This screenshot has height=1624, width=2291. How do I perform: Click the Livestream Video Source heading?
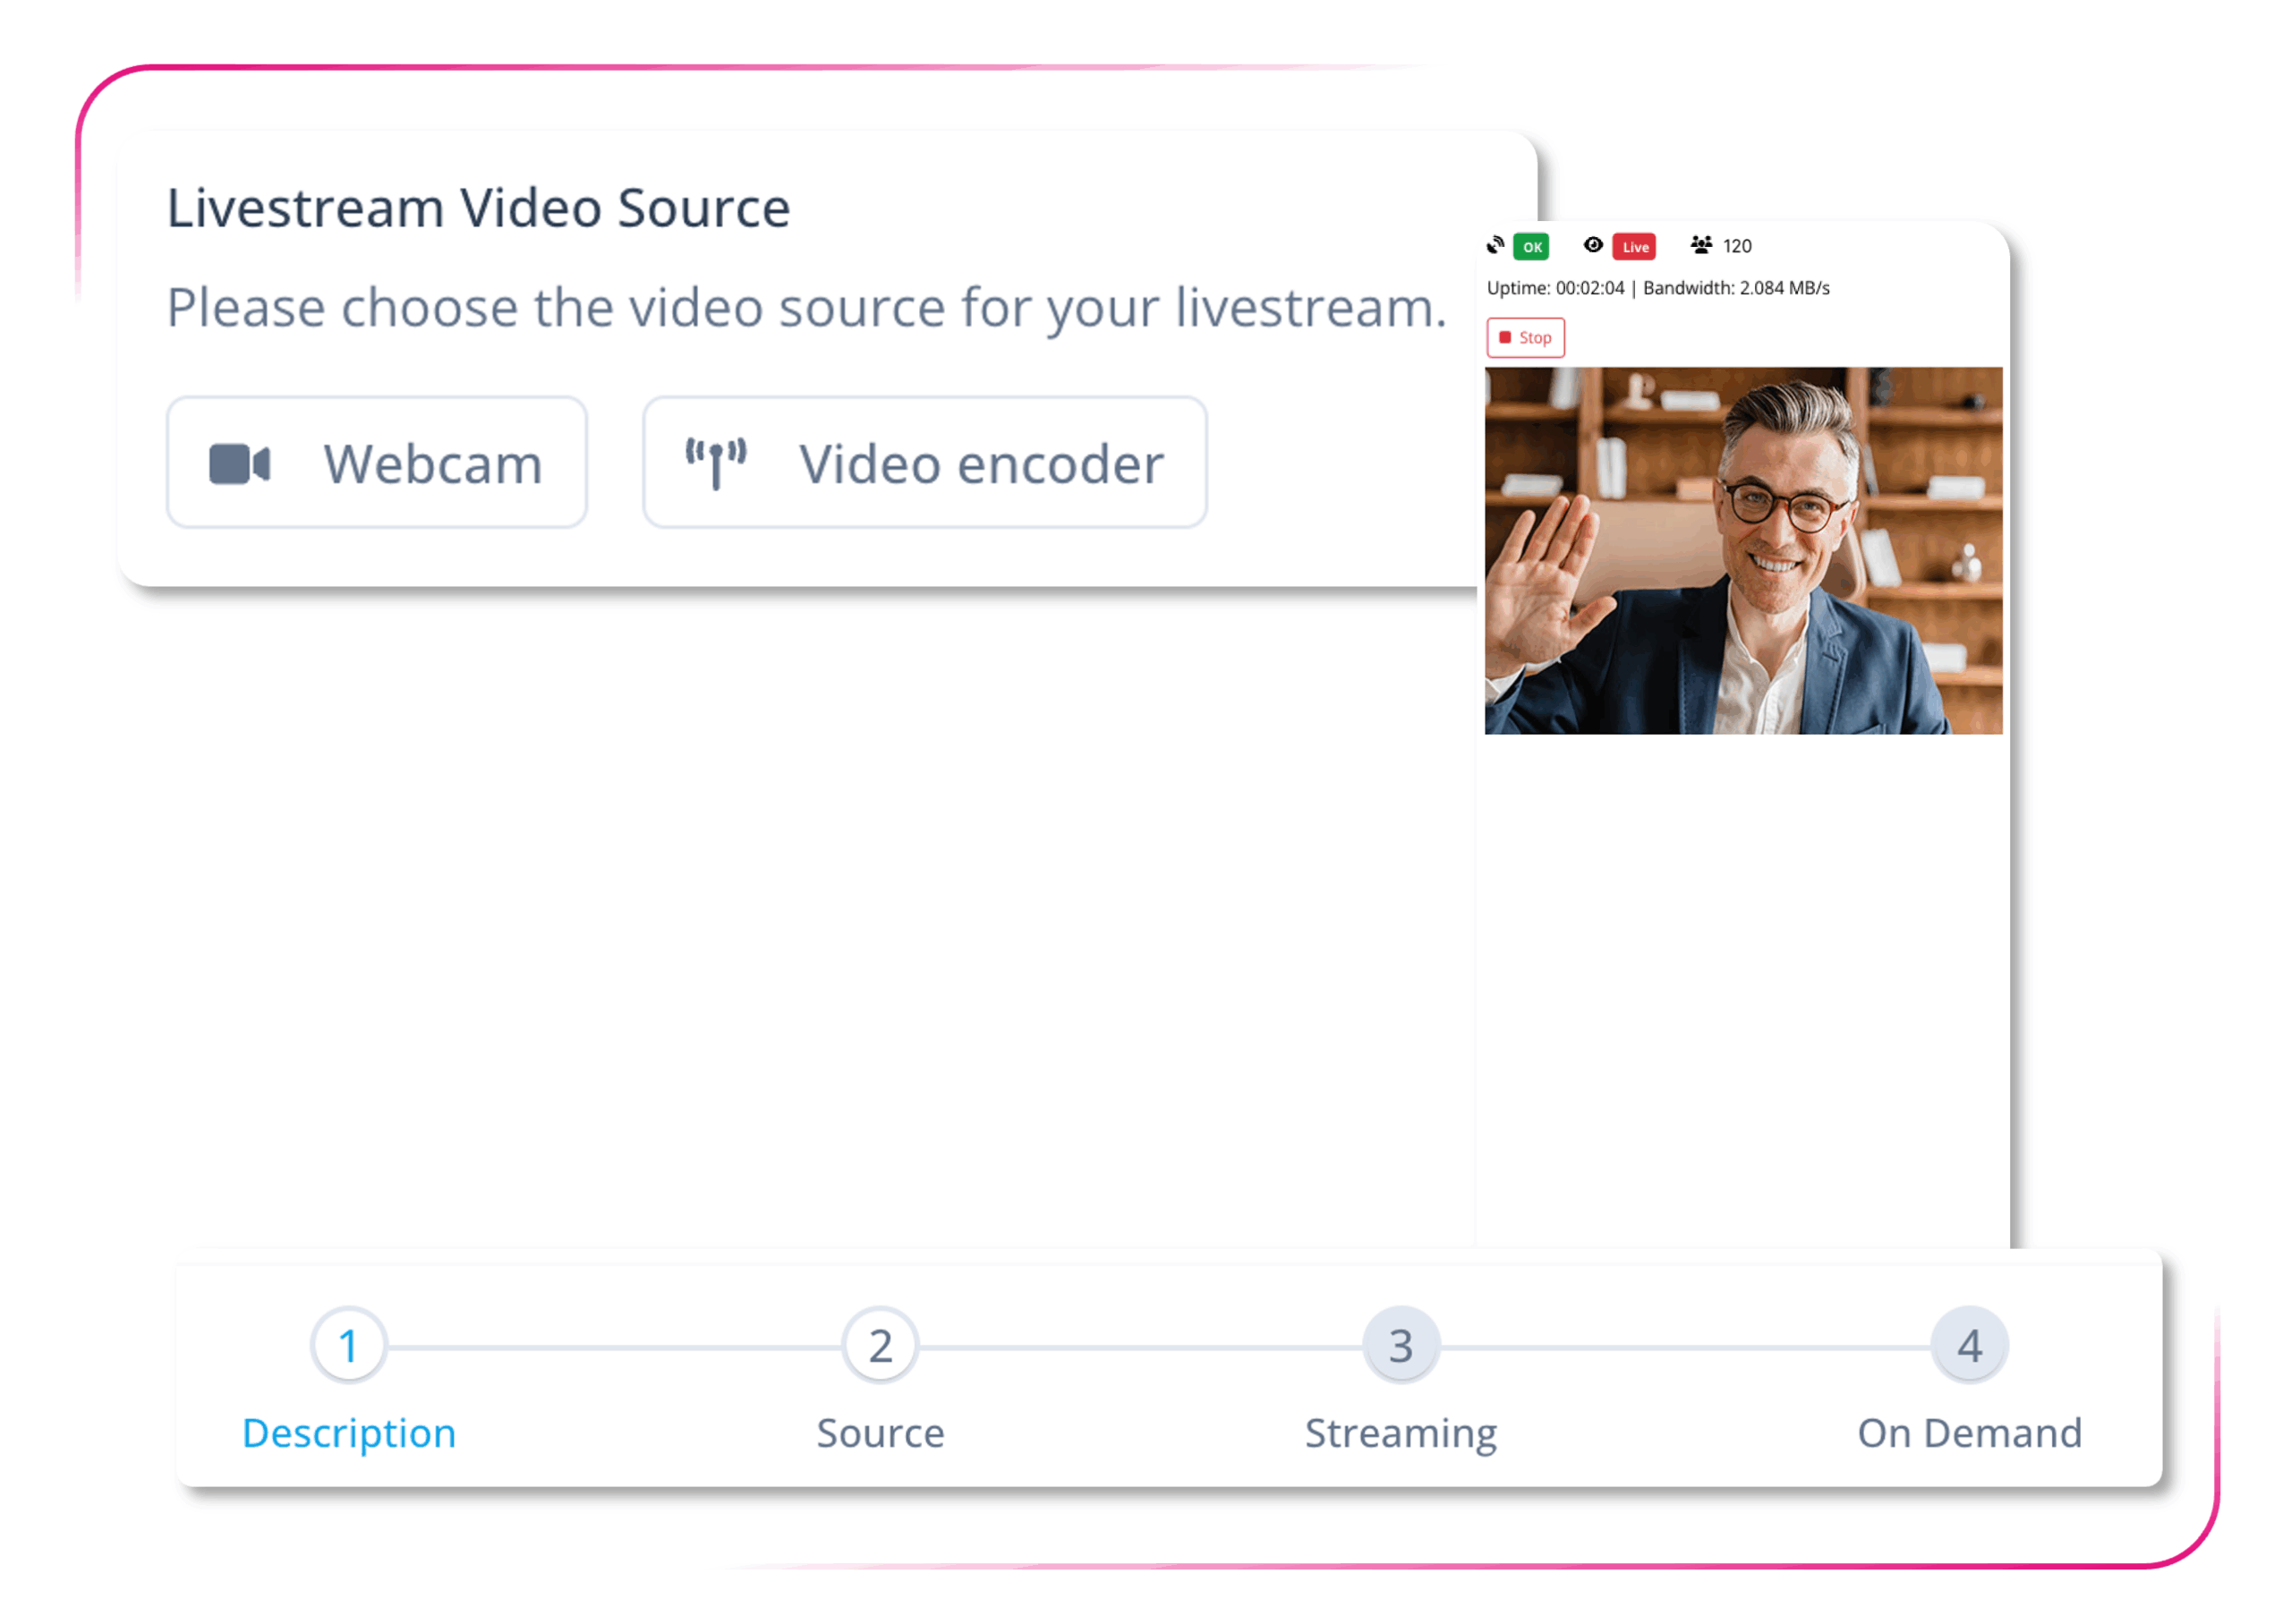[x=478, y=208]
